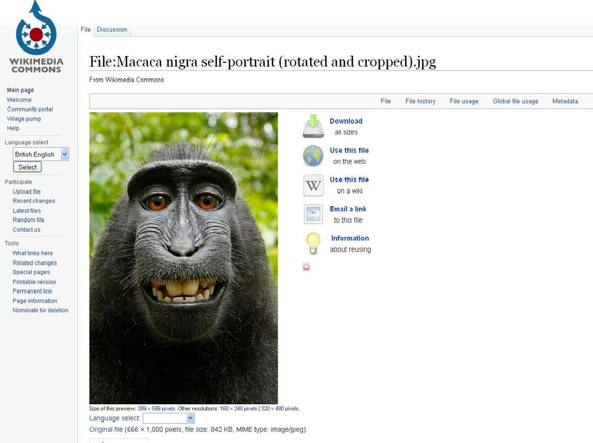
Task: Go to Random file in sidebar
Action: point(28,220)
